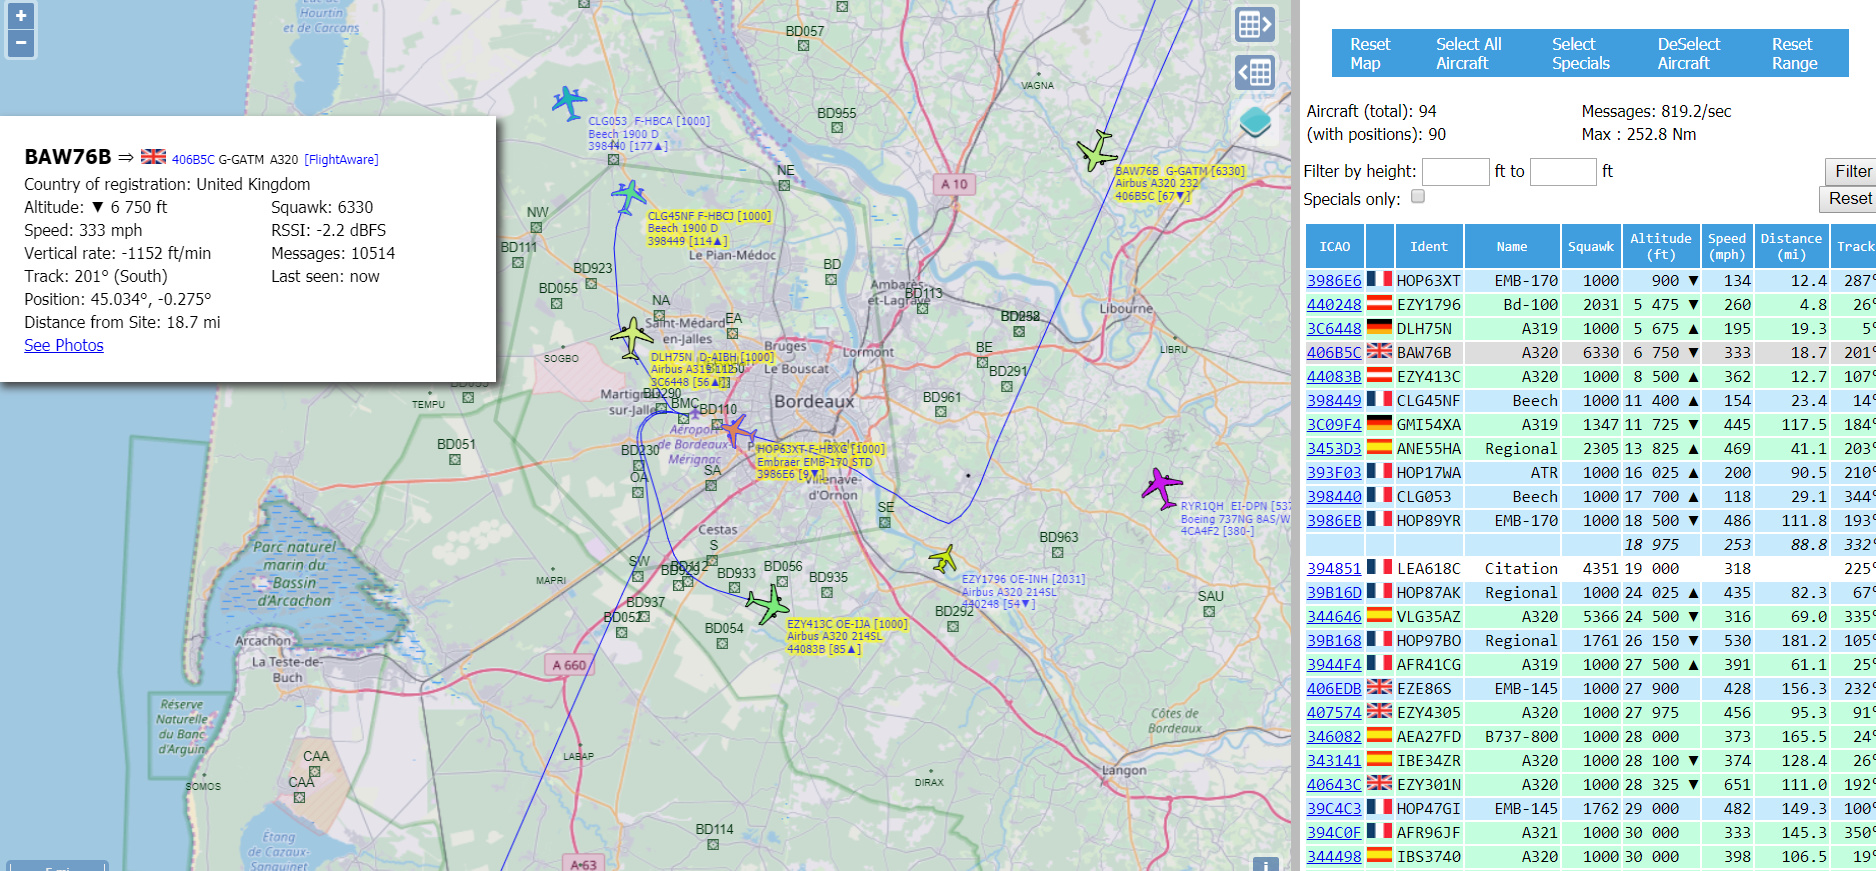Zoom in the map with plus button
The height and width of the screenshot is (871, 1876).
(21, 16)
